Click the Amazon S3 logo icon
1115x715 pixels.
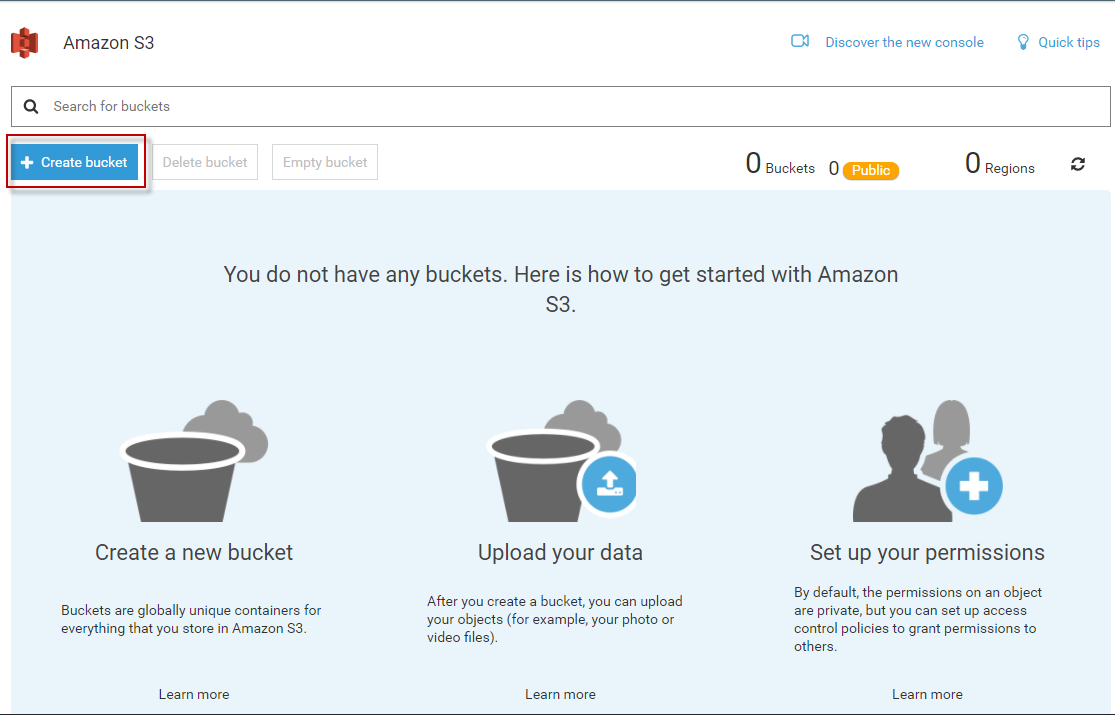click(x=25, y=43)
